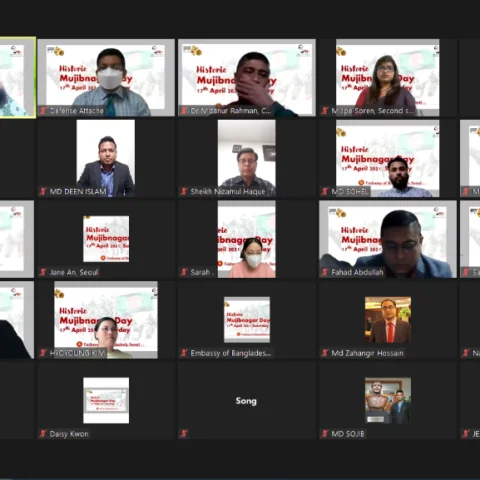Pick HYOYOUNG KIM's video tile

pos(106,320)
